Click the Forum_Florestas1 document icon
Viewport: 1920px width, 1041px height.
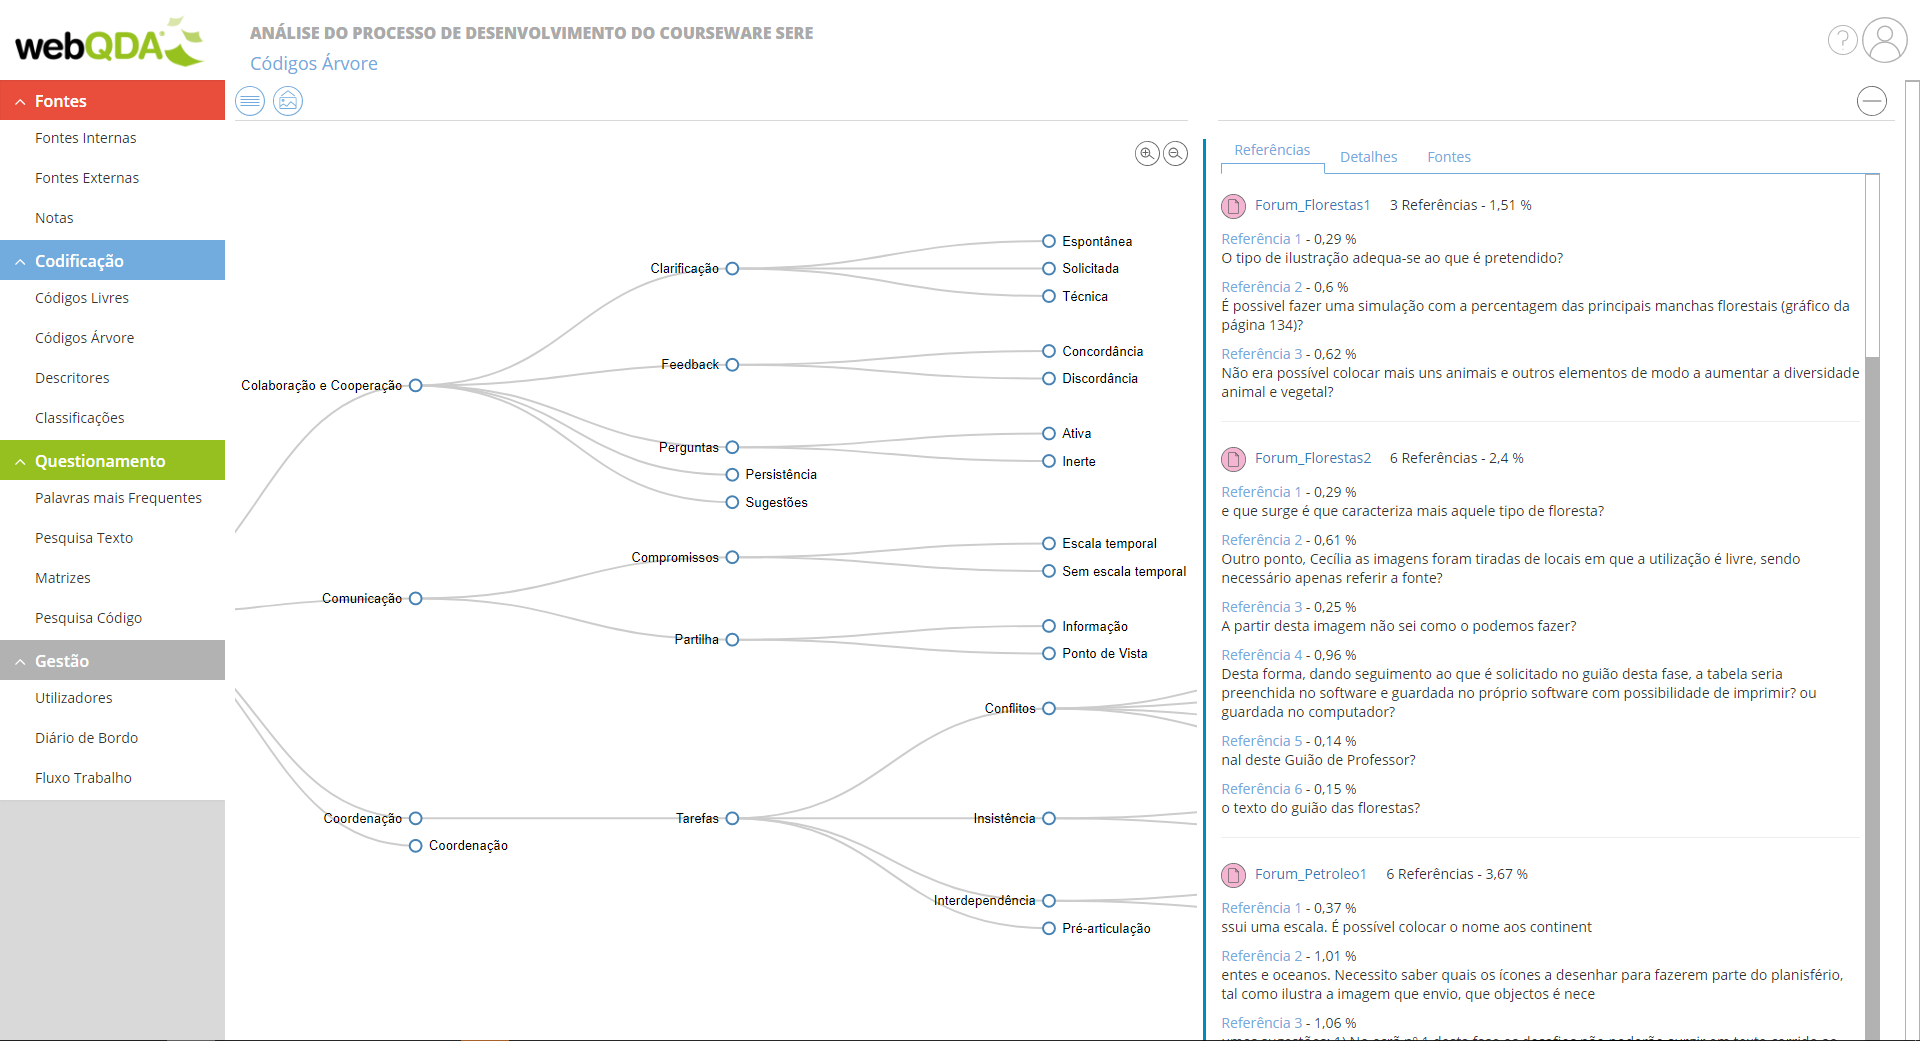point(1233,206)
